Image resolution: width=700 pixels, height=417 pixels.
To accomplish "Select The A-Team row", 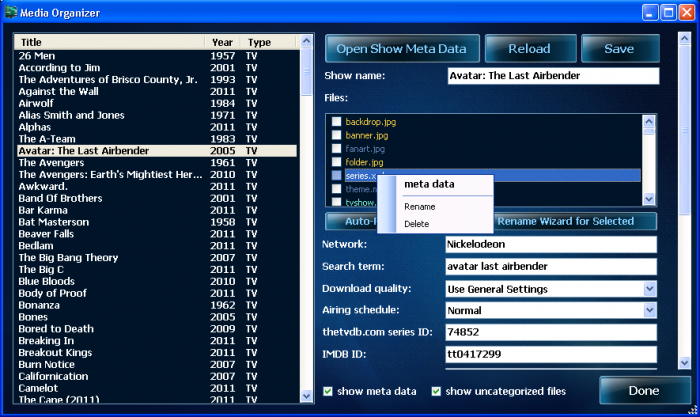I will (x=157, y=139).
